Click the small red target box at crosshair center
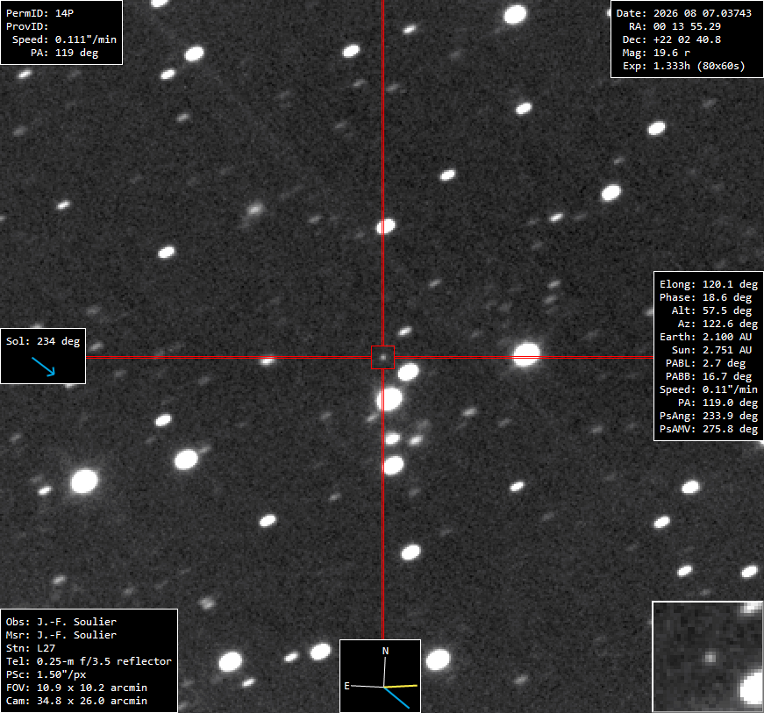 pos(382,357)
